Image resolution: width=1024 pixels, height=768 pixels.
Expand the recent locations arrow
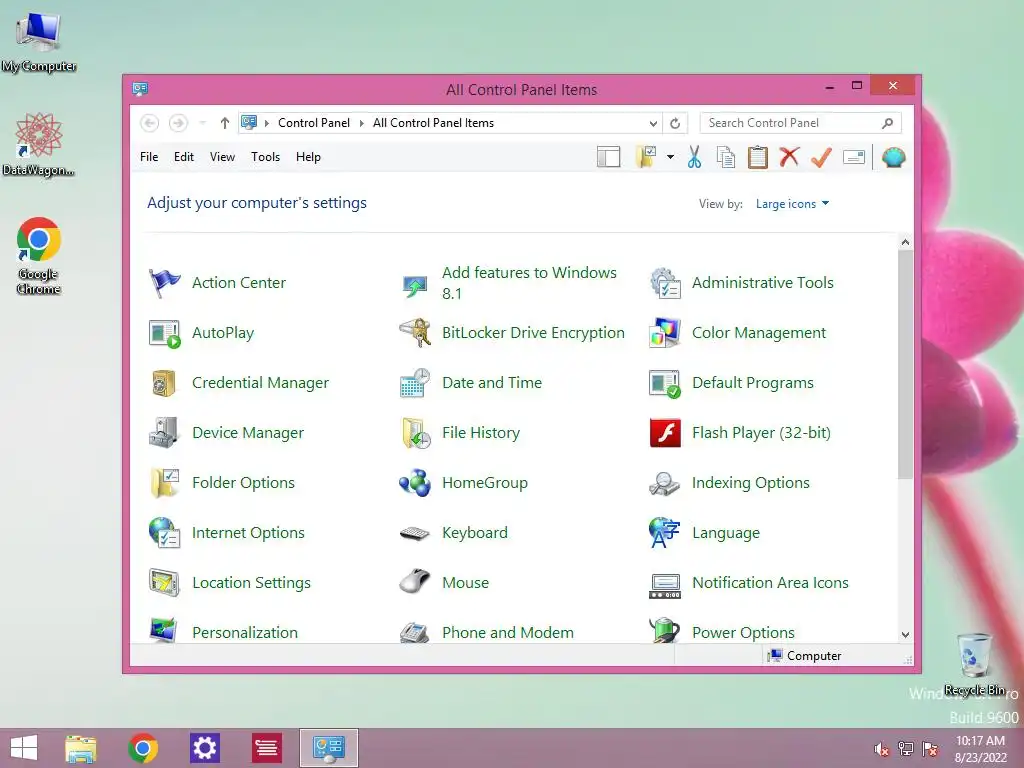point(202,123)
